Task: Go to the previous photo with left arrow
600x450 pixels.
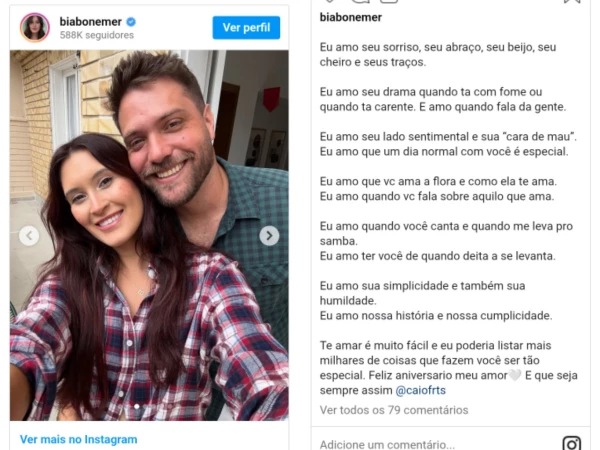Action: 29,236
